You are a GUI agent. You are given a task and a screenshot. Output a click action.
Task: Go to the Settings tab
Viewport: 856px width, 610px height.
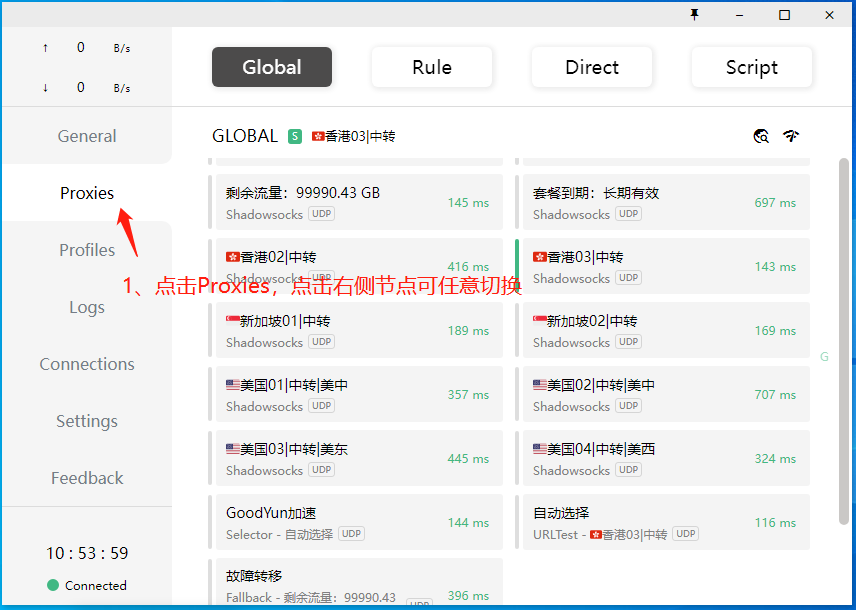tap(87, 421)
